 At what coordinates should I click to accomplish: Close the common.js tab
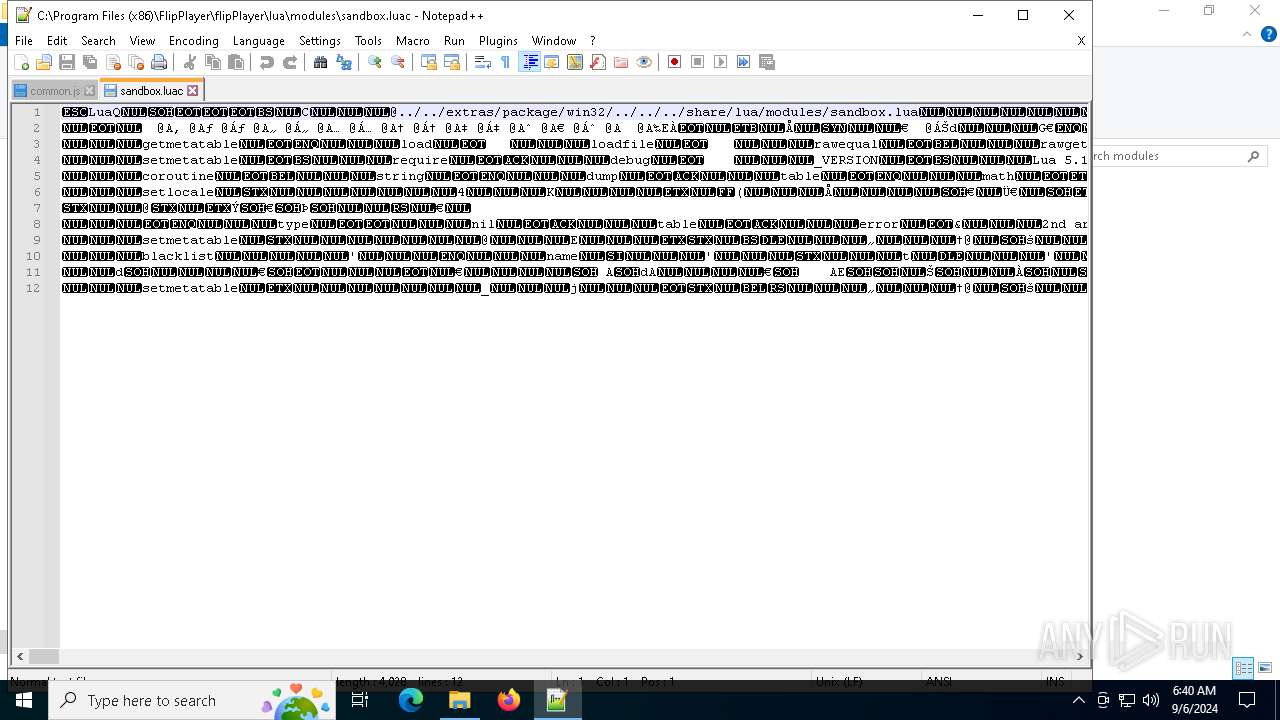click(x=89, y=91)
